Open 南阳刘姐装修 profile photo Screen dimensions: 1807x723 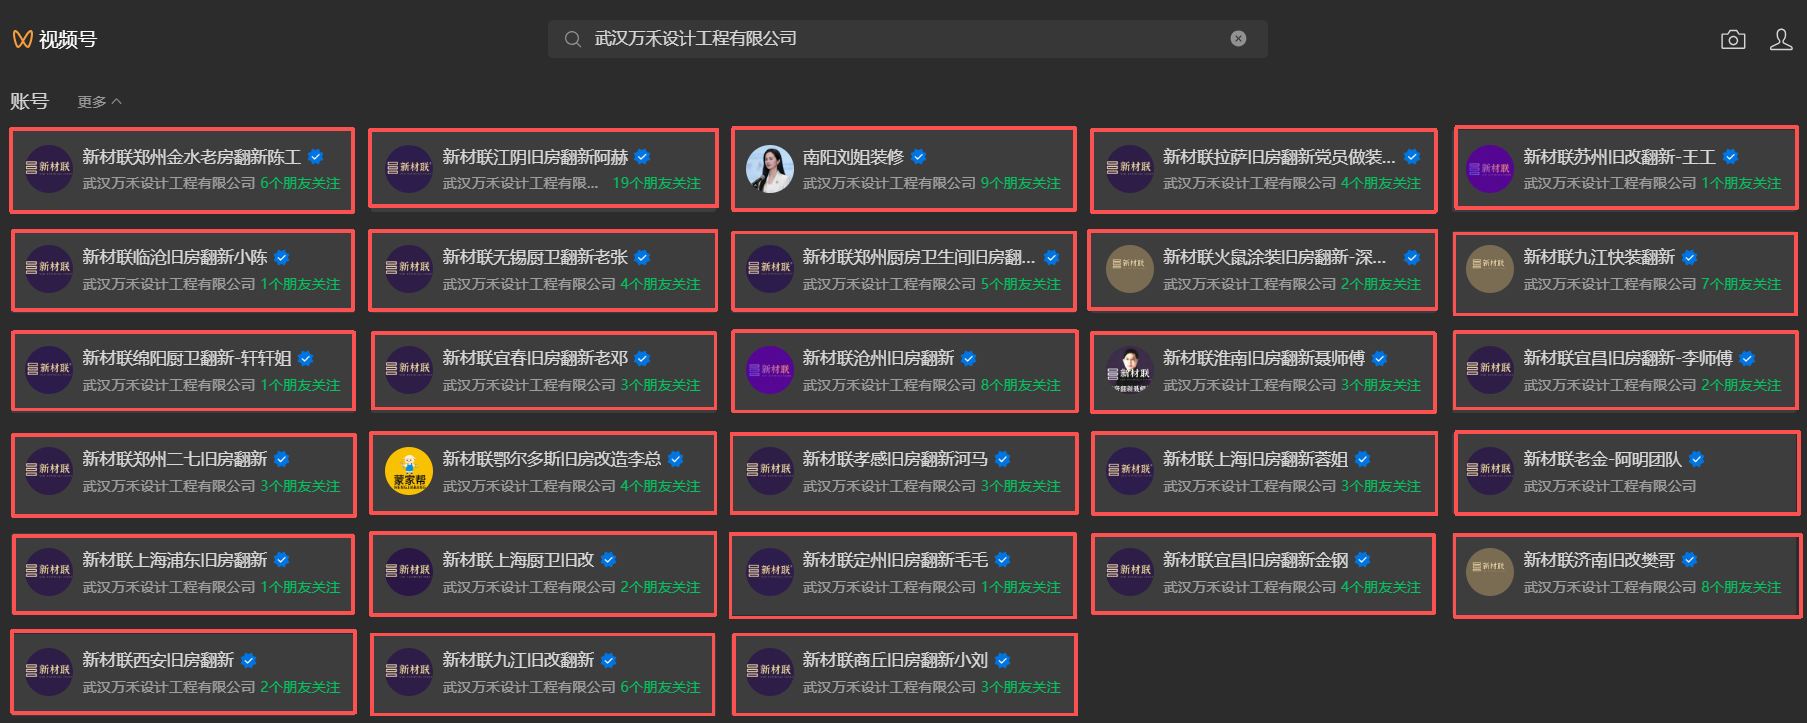click(x=769, y=169)
